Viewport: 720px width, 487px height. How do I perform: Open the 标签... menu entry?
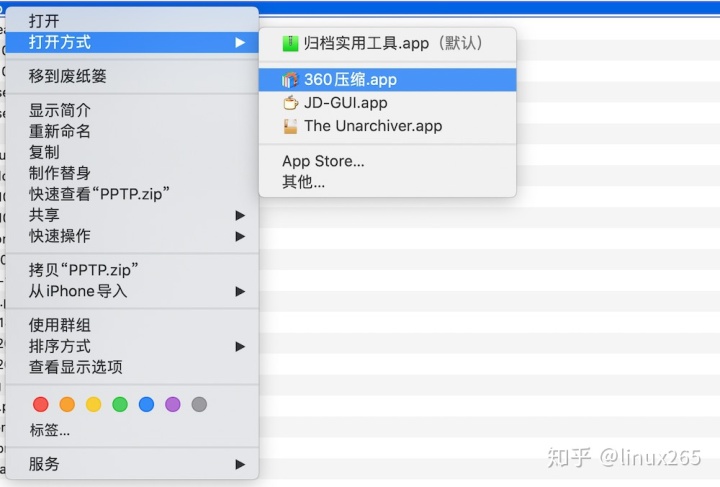click(x=132, y=430)
